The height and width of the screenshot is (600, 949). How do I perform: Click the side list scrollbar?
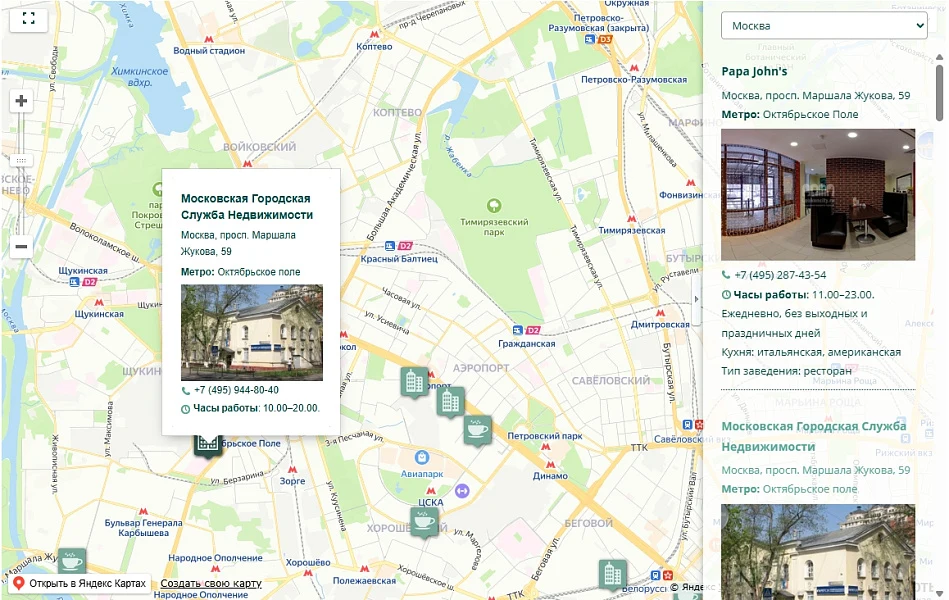click(939, 91)
